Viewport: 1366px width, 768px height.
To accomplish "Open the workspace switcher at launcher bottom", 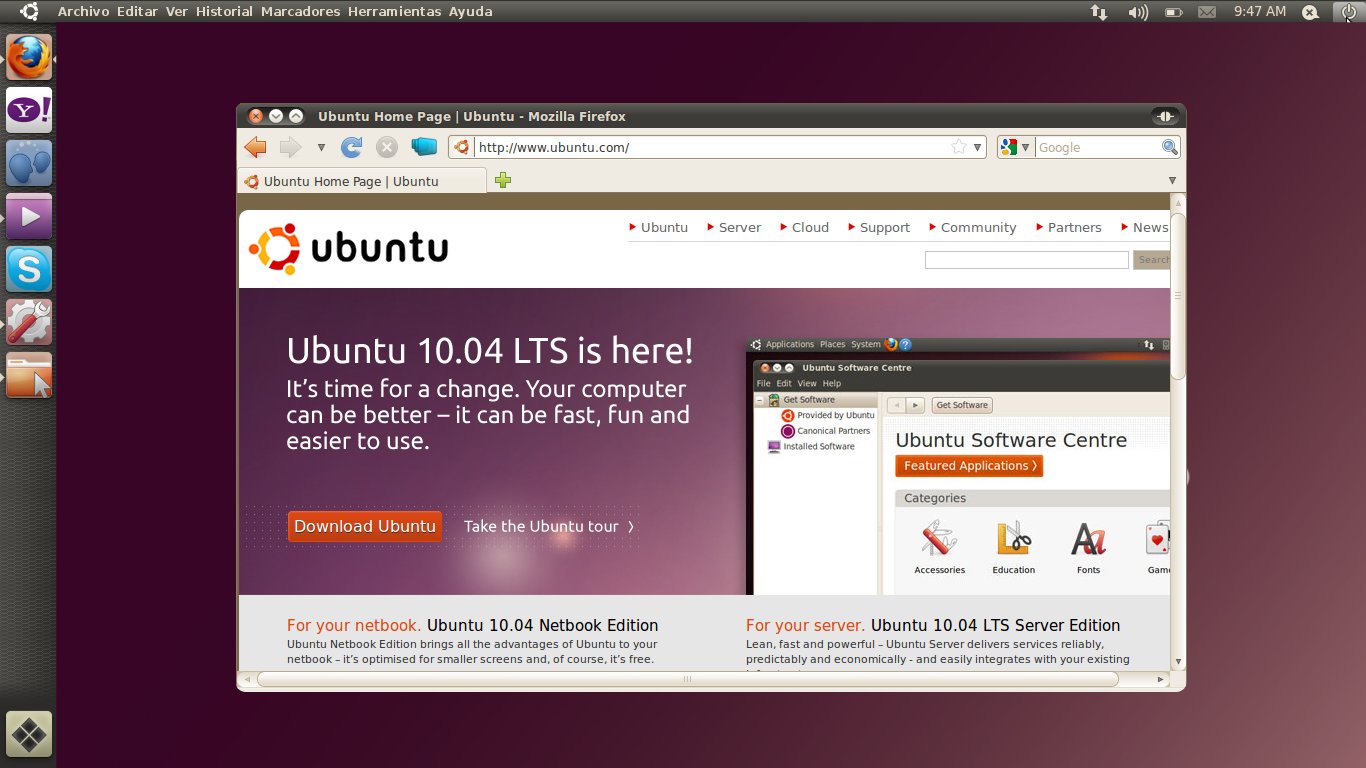I will [29, 734].
